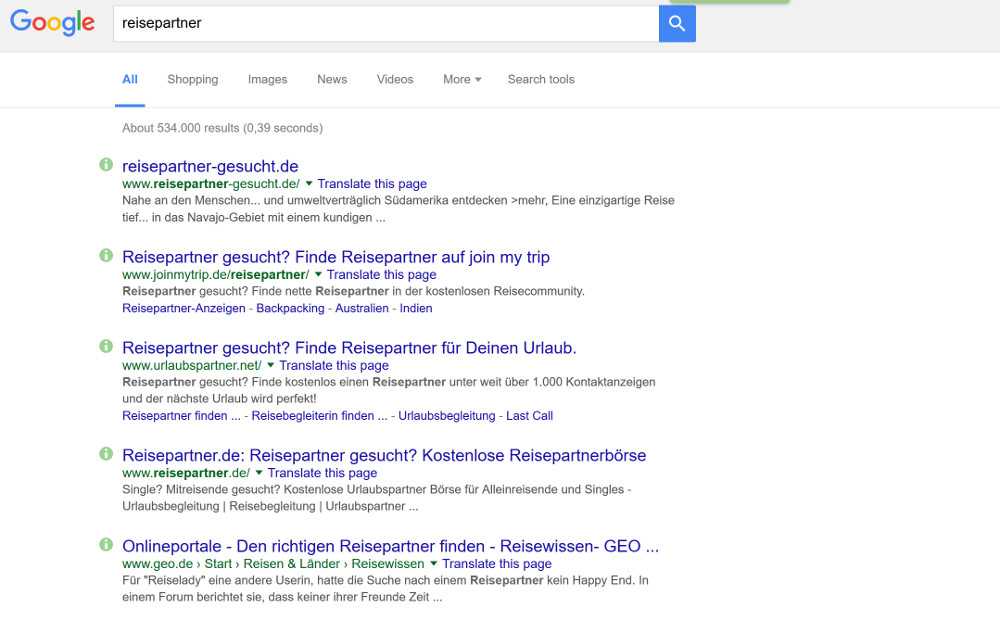Open the reisepartner-gesucht.de result title
This screenshot has width=1000, height=620.
tap(209, 166)
